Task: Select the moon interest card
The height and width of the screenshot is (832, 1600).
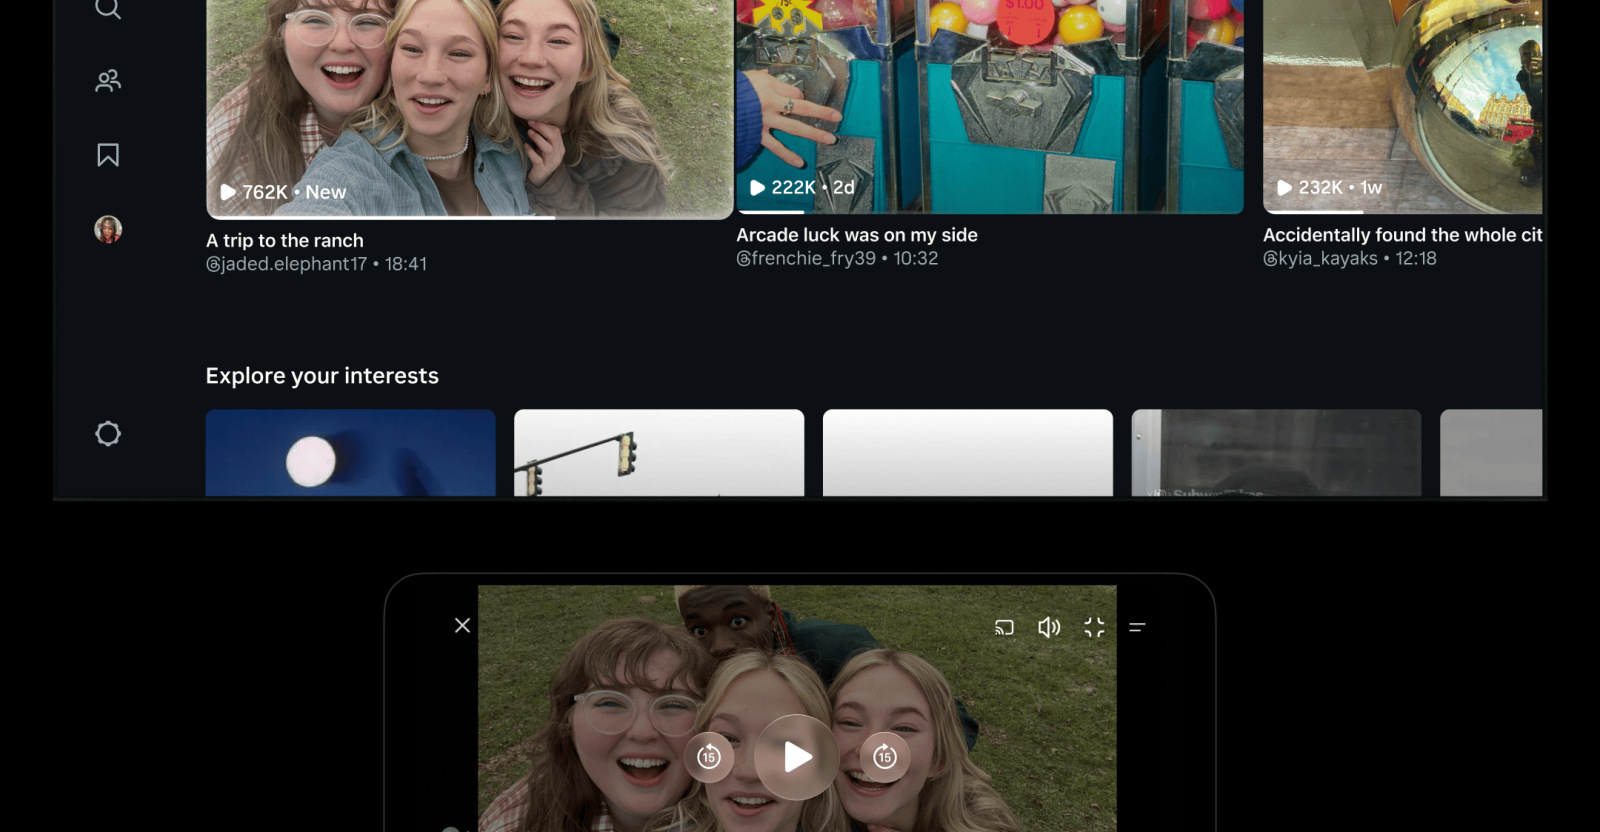Action: [x=351, y=452]
